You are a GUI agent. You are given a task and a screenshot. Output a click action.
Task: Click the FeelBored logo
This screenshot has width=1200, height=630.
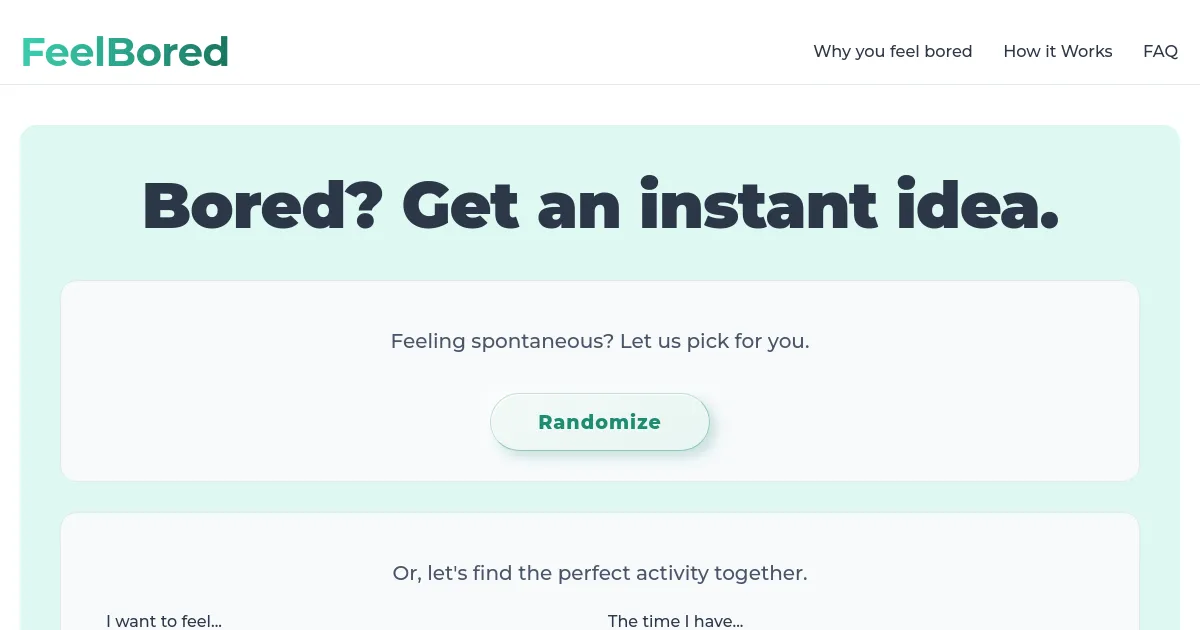[125, 52]
